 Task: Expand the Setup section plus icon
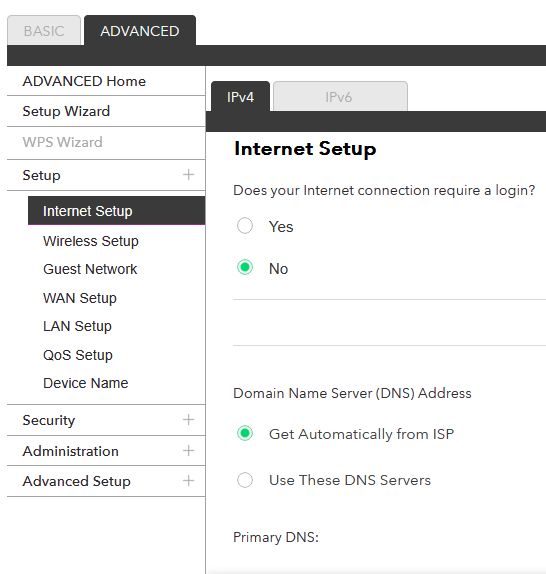pyautogui.click(x=188, y=175)
